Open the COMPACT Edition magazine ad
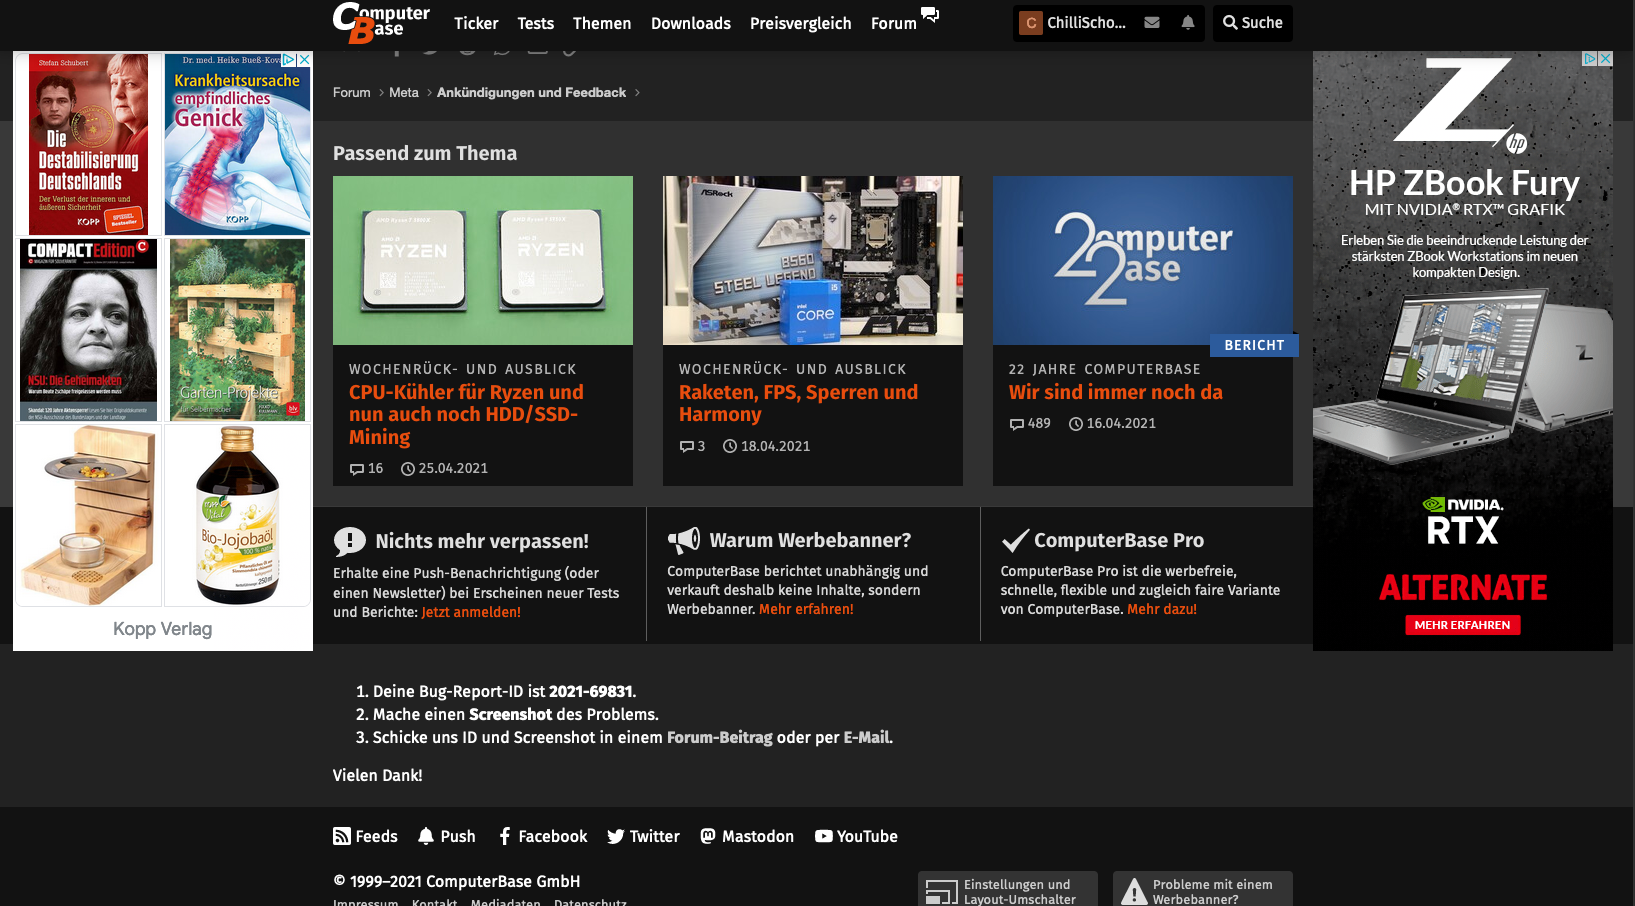Image resolution: width=1635 pixels, height=906 pixels. point(88,330)
